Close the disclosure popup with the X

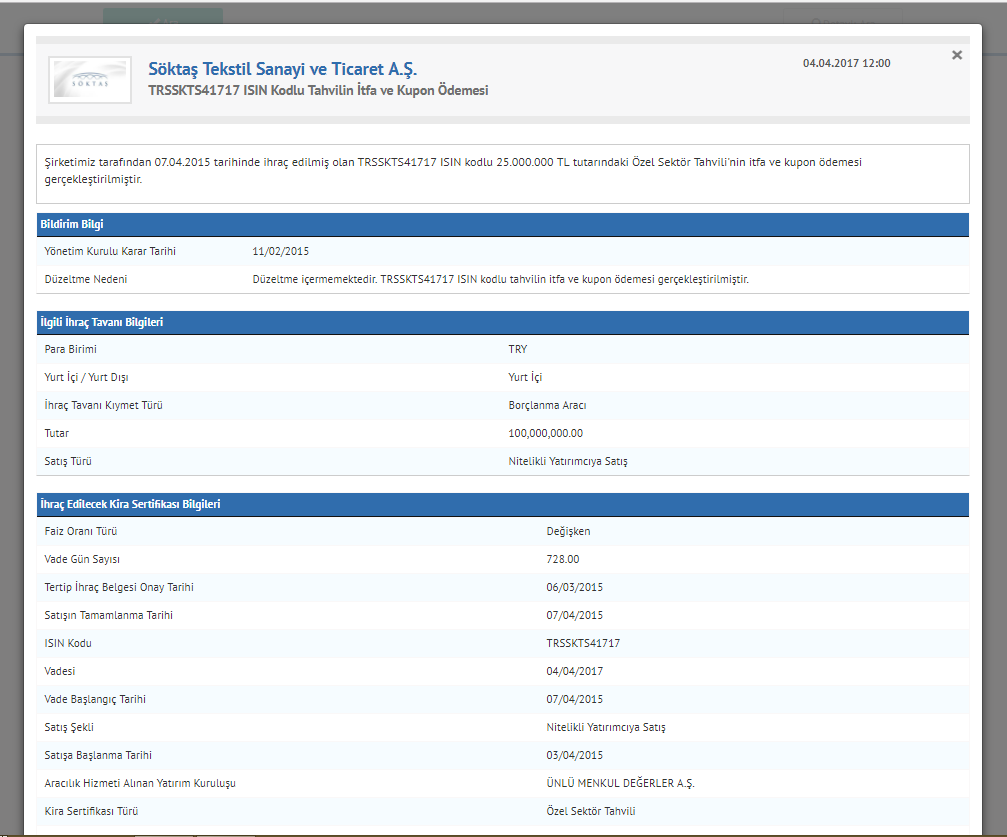tap(956, 56)
